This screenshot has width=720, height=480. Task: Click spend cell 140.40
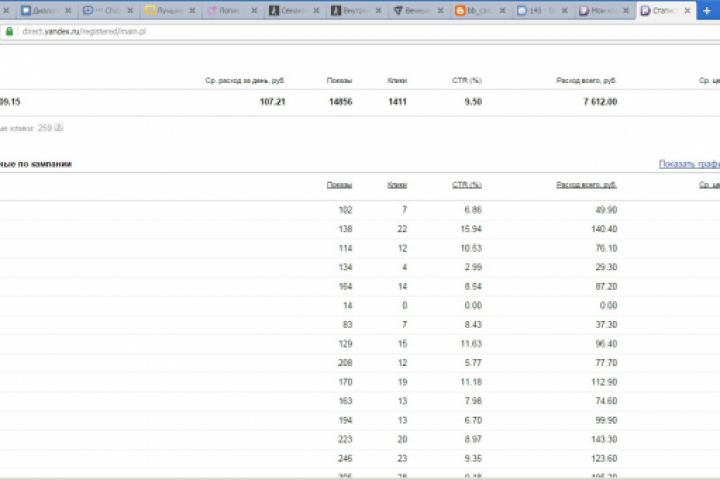pos(604,229)
